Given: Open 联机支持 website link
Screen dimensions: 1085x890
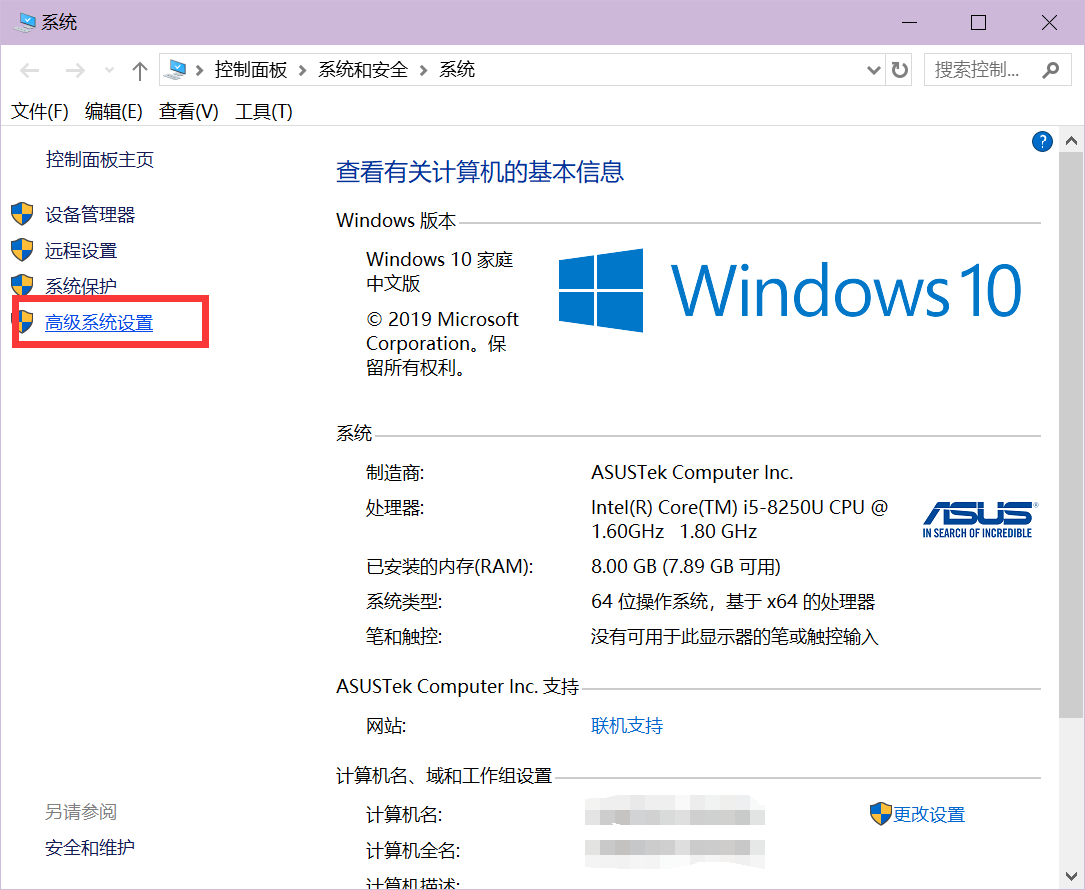Looking at the screenshot, I should [x=627, y=726].
